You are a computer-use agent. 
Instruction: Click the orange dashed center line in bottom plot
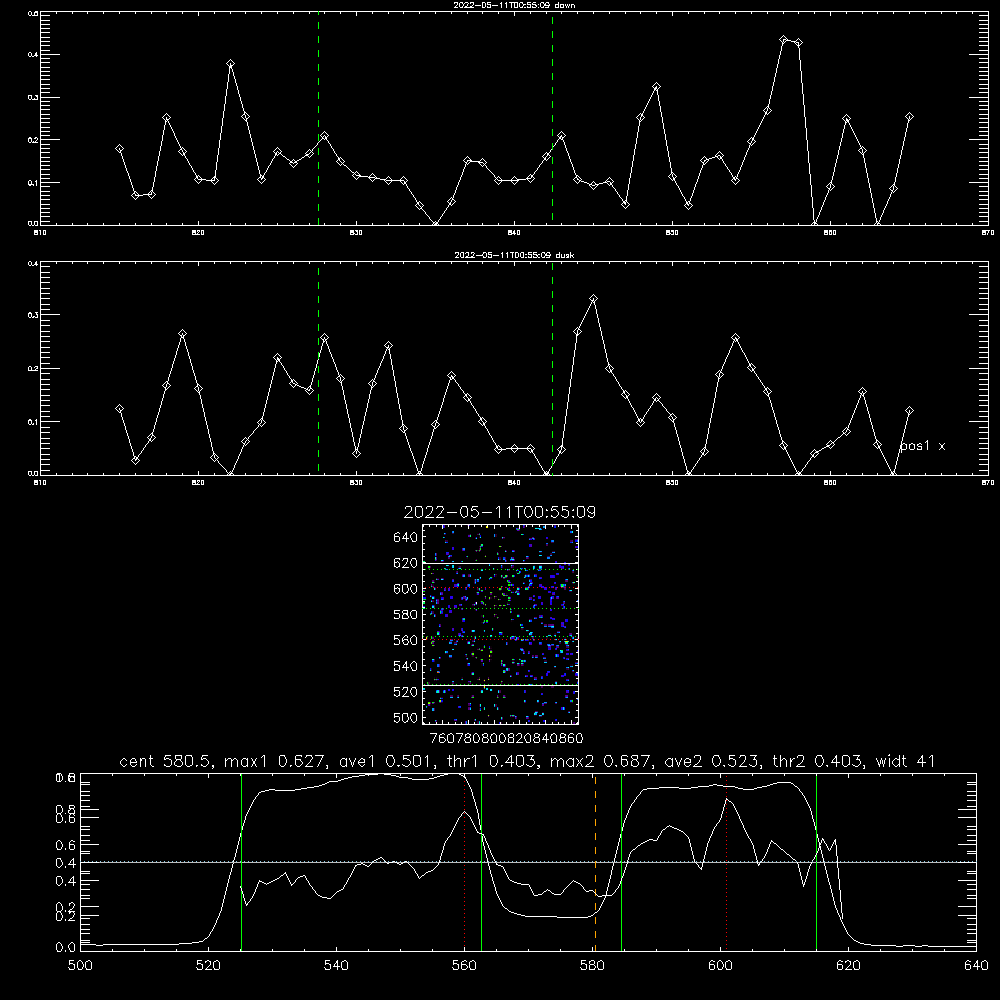click(x=595, y=862)
